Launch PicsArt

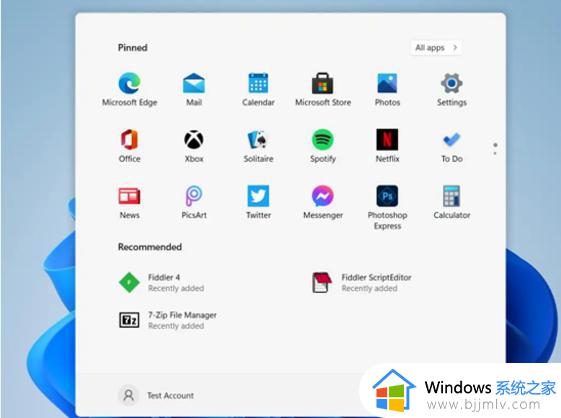click(194, 202)
